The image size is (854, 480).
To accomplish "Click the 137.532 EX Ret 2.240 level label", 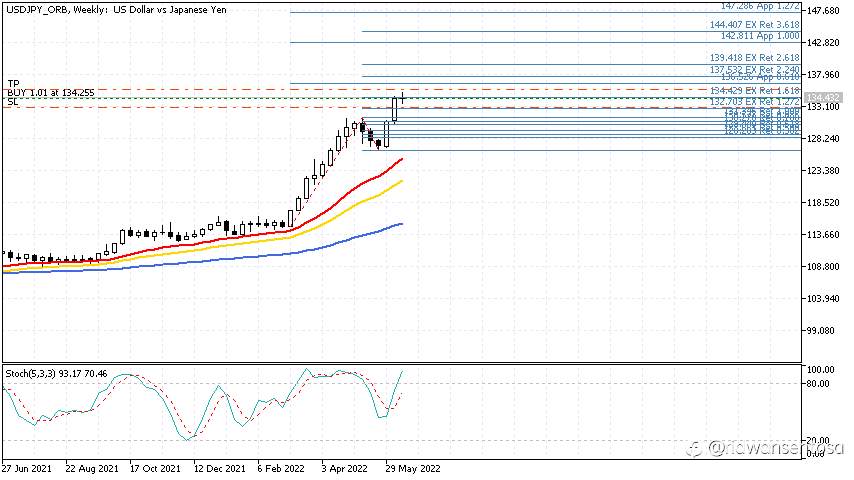I will pyautogui.click(x=754, y=69).
